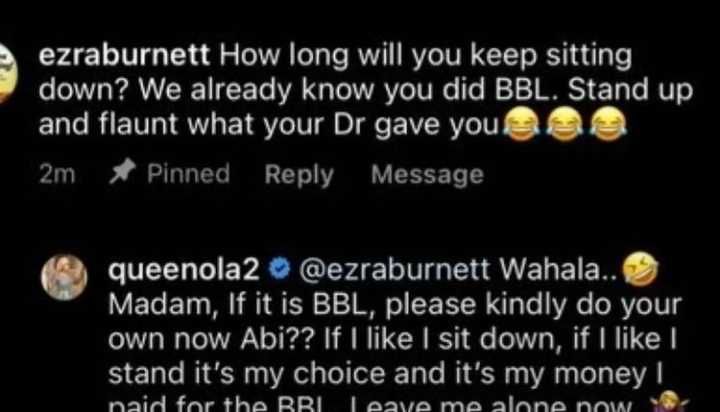The image size is (720, 412).
Task: Reply to ezraburnett's comment
Action: coord(299,175)
